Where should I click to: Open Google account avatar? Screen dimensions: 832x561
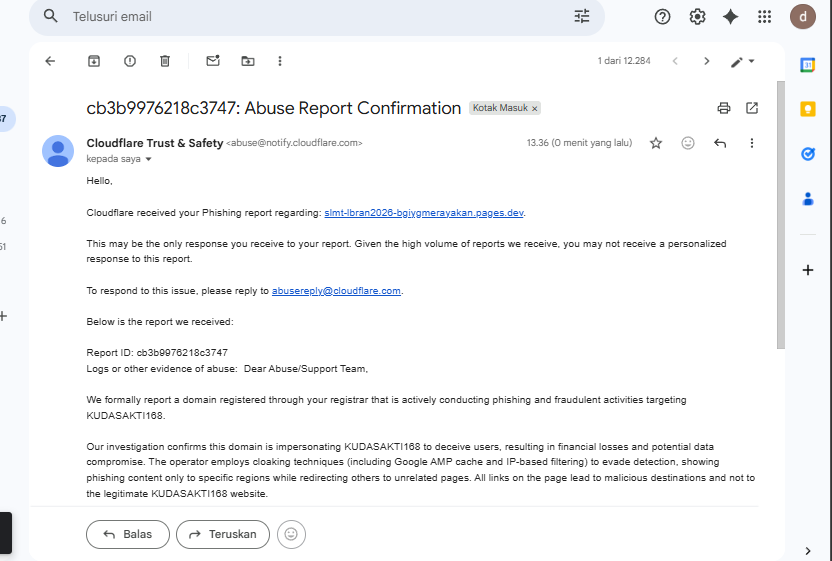[x=803, y=16]
